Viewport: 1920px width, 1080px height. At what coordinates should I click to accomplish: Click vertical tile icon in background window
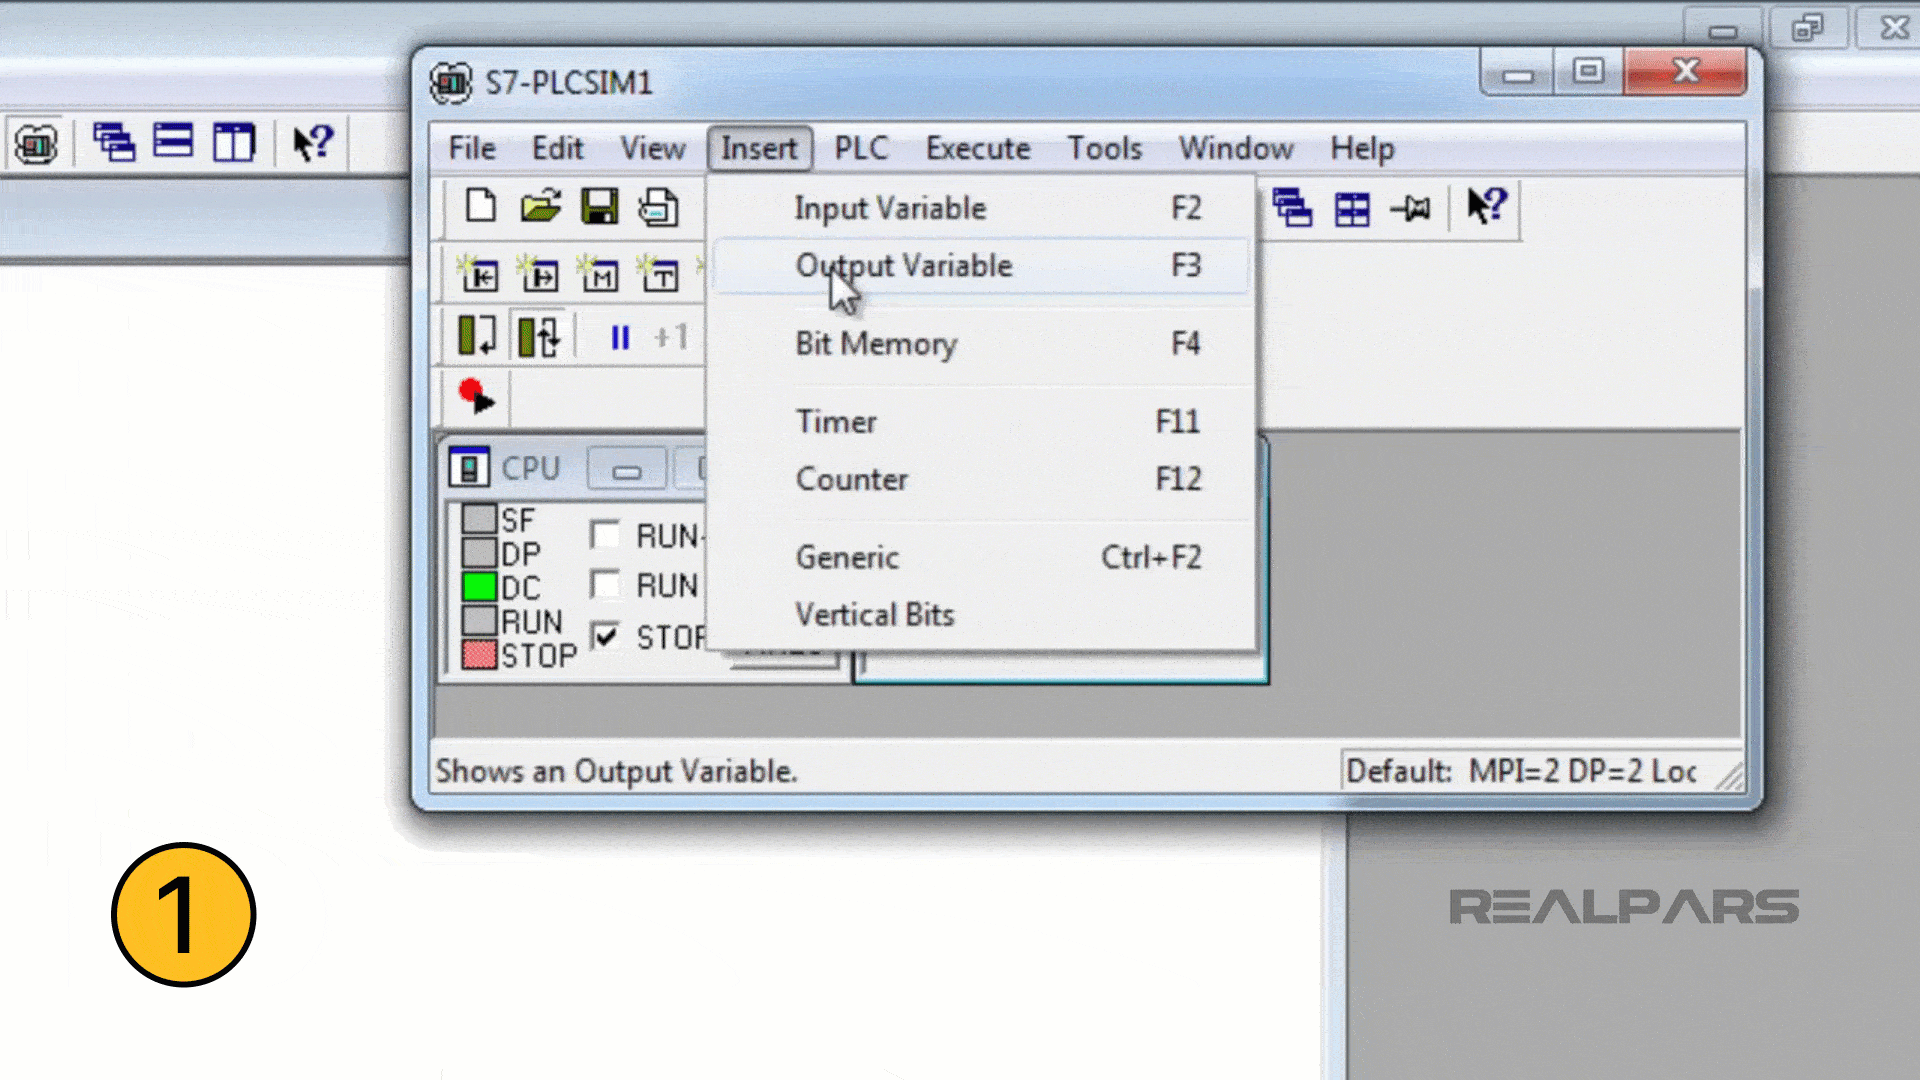[234, 142]
